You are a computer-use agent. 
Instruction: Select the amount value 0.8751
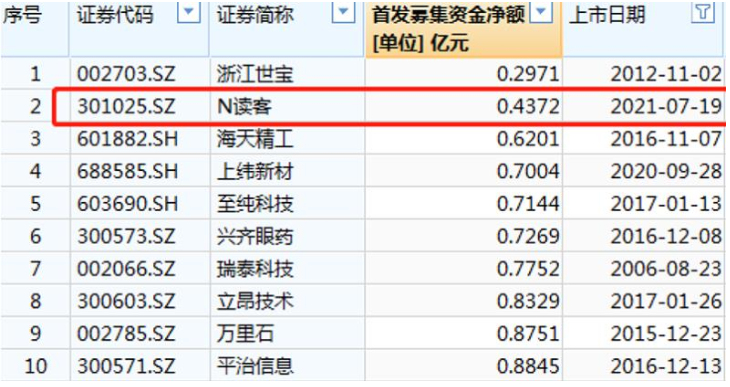(x=528, y=333)
